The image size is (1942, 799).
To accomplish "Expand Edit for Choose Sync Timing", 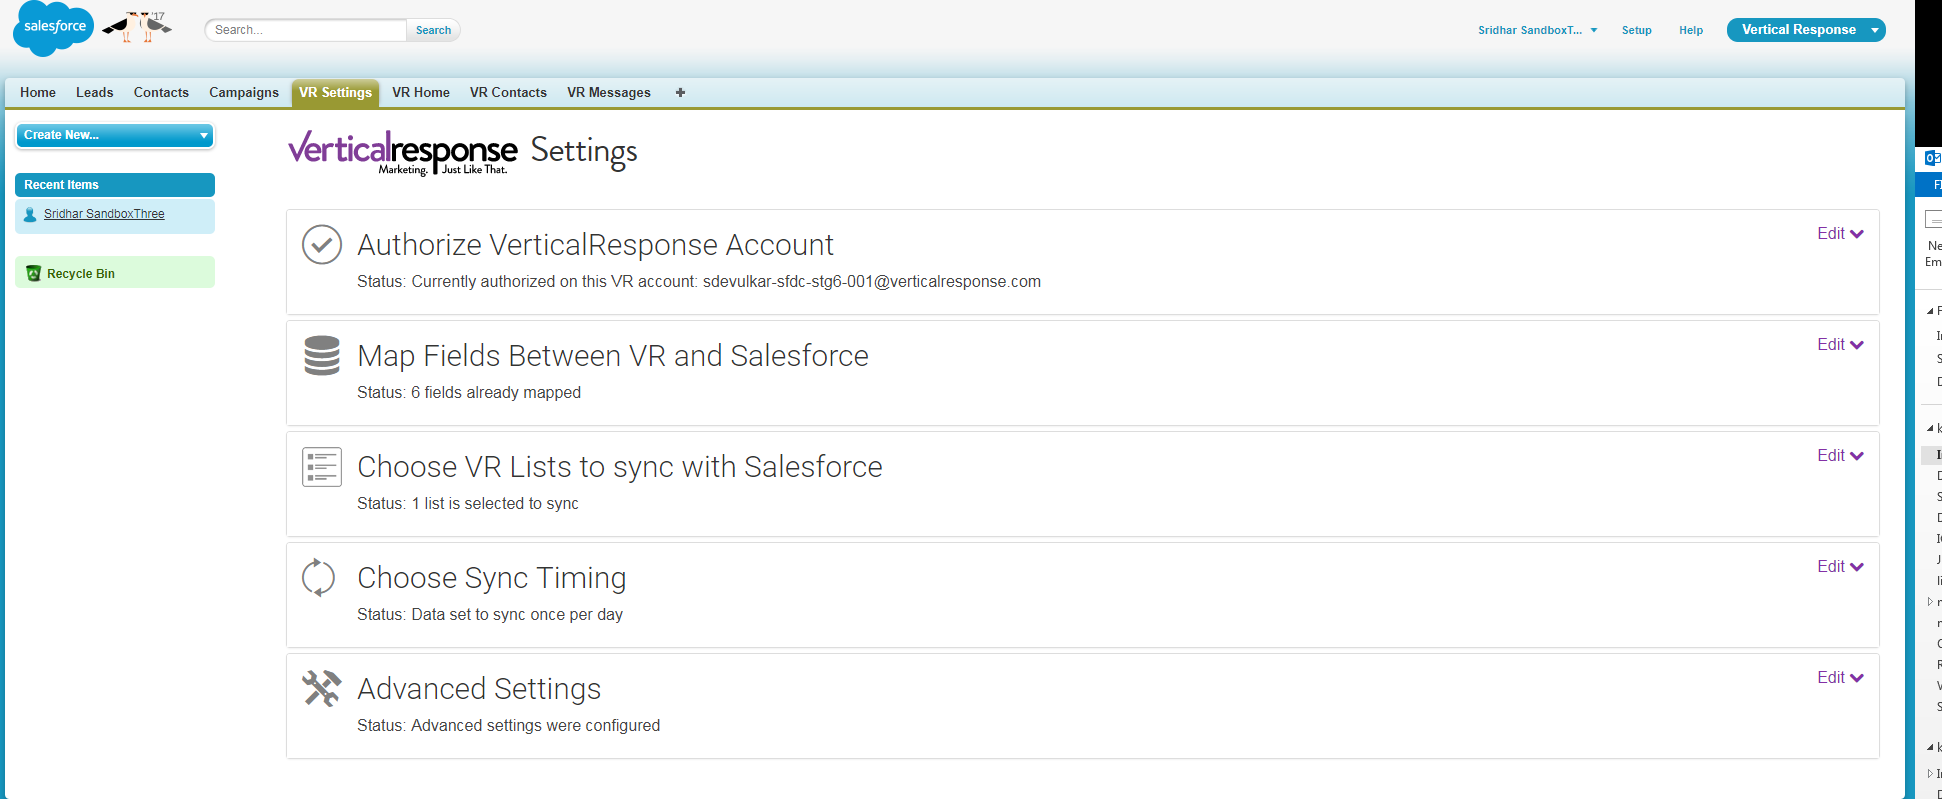I will tap(1840, 567).
